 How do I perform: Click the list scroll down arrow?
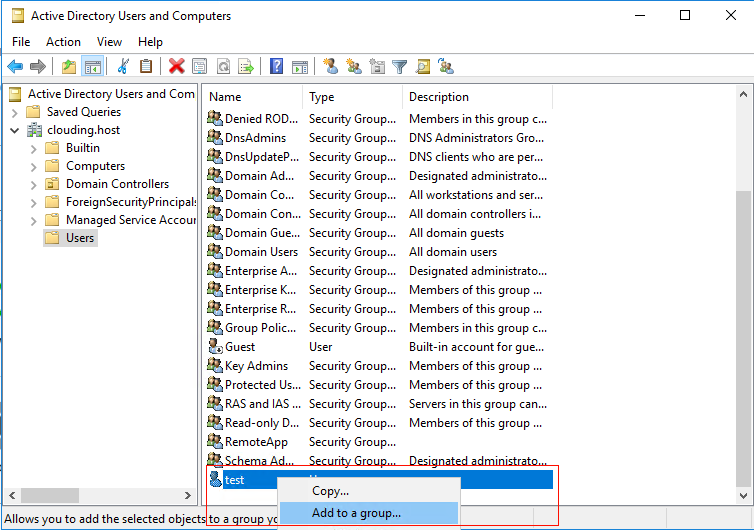point(743,495)
